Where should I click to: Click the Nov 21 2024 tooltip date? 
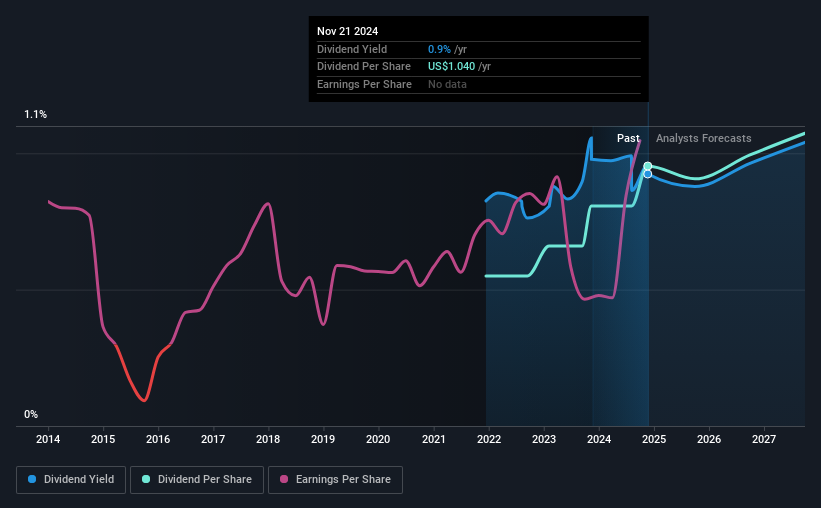pyautogui.click(x=347, y=31)
